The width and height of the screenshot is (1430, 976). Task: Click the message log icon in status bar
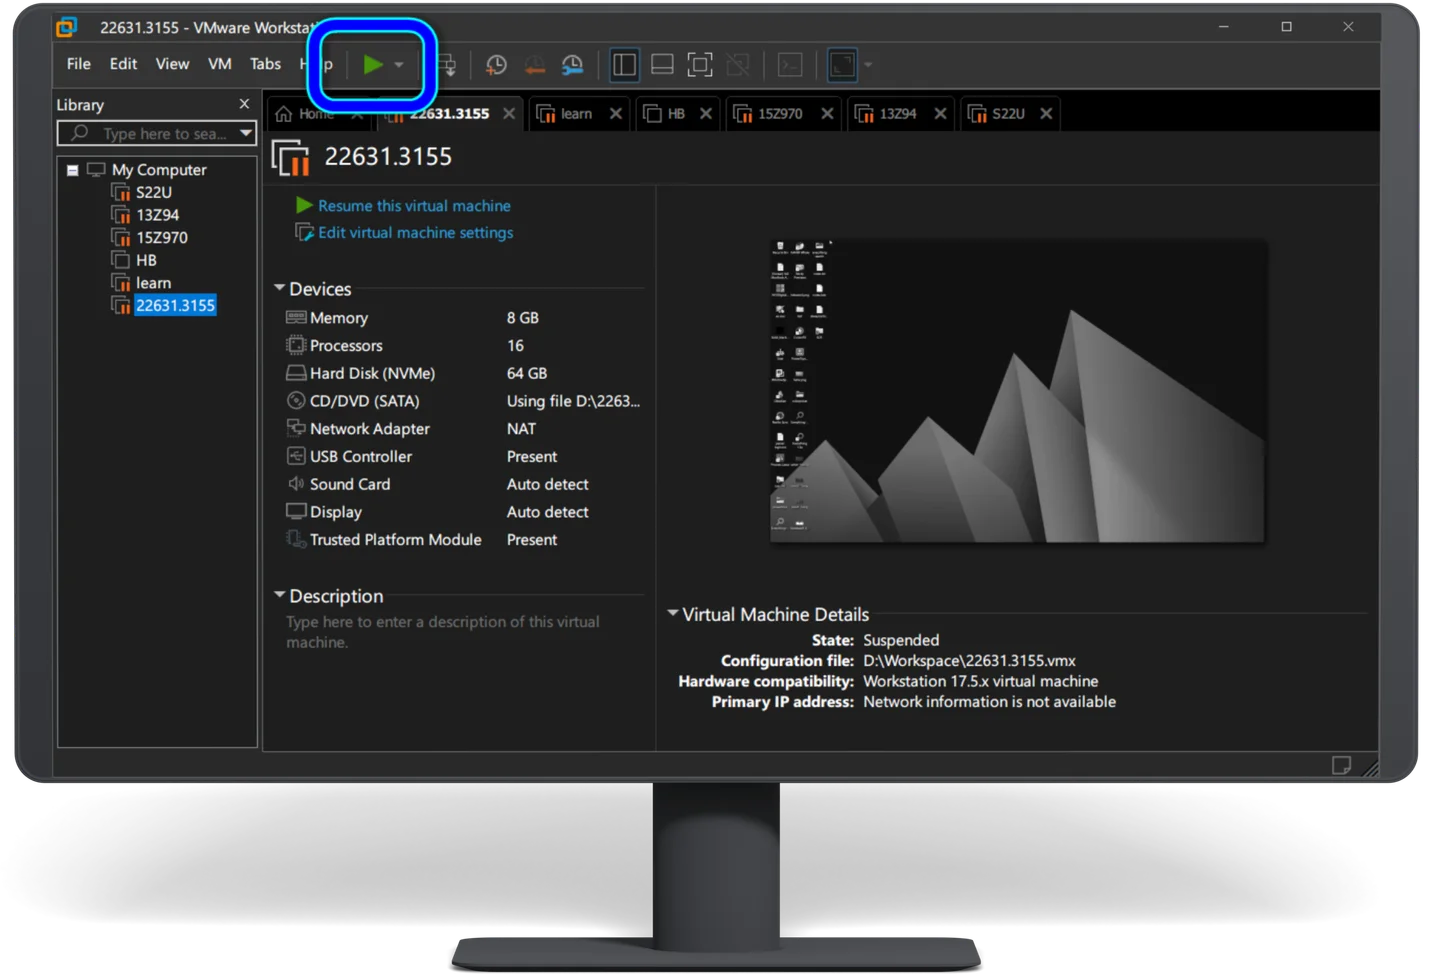pos(1341,765)
